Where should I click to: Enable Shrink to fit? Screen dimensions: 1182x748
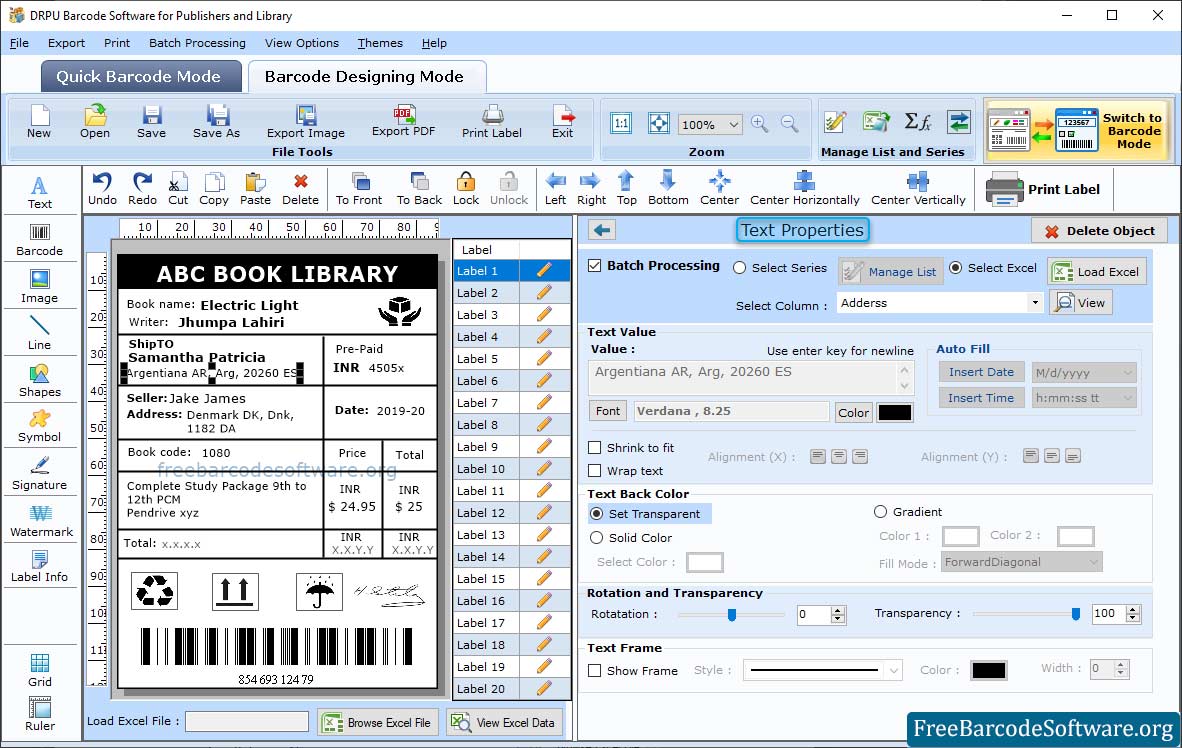click(595, 448)
